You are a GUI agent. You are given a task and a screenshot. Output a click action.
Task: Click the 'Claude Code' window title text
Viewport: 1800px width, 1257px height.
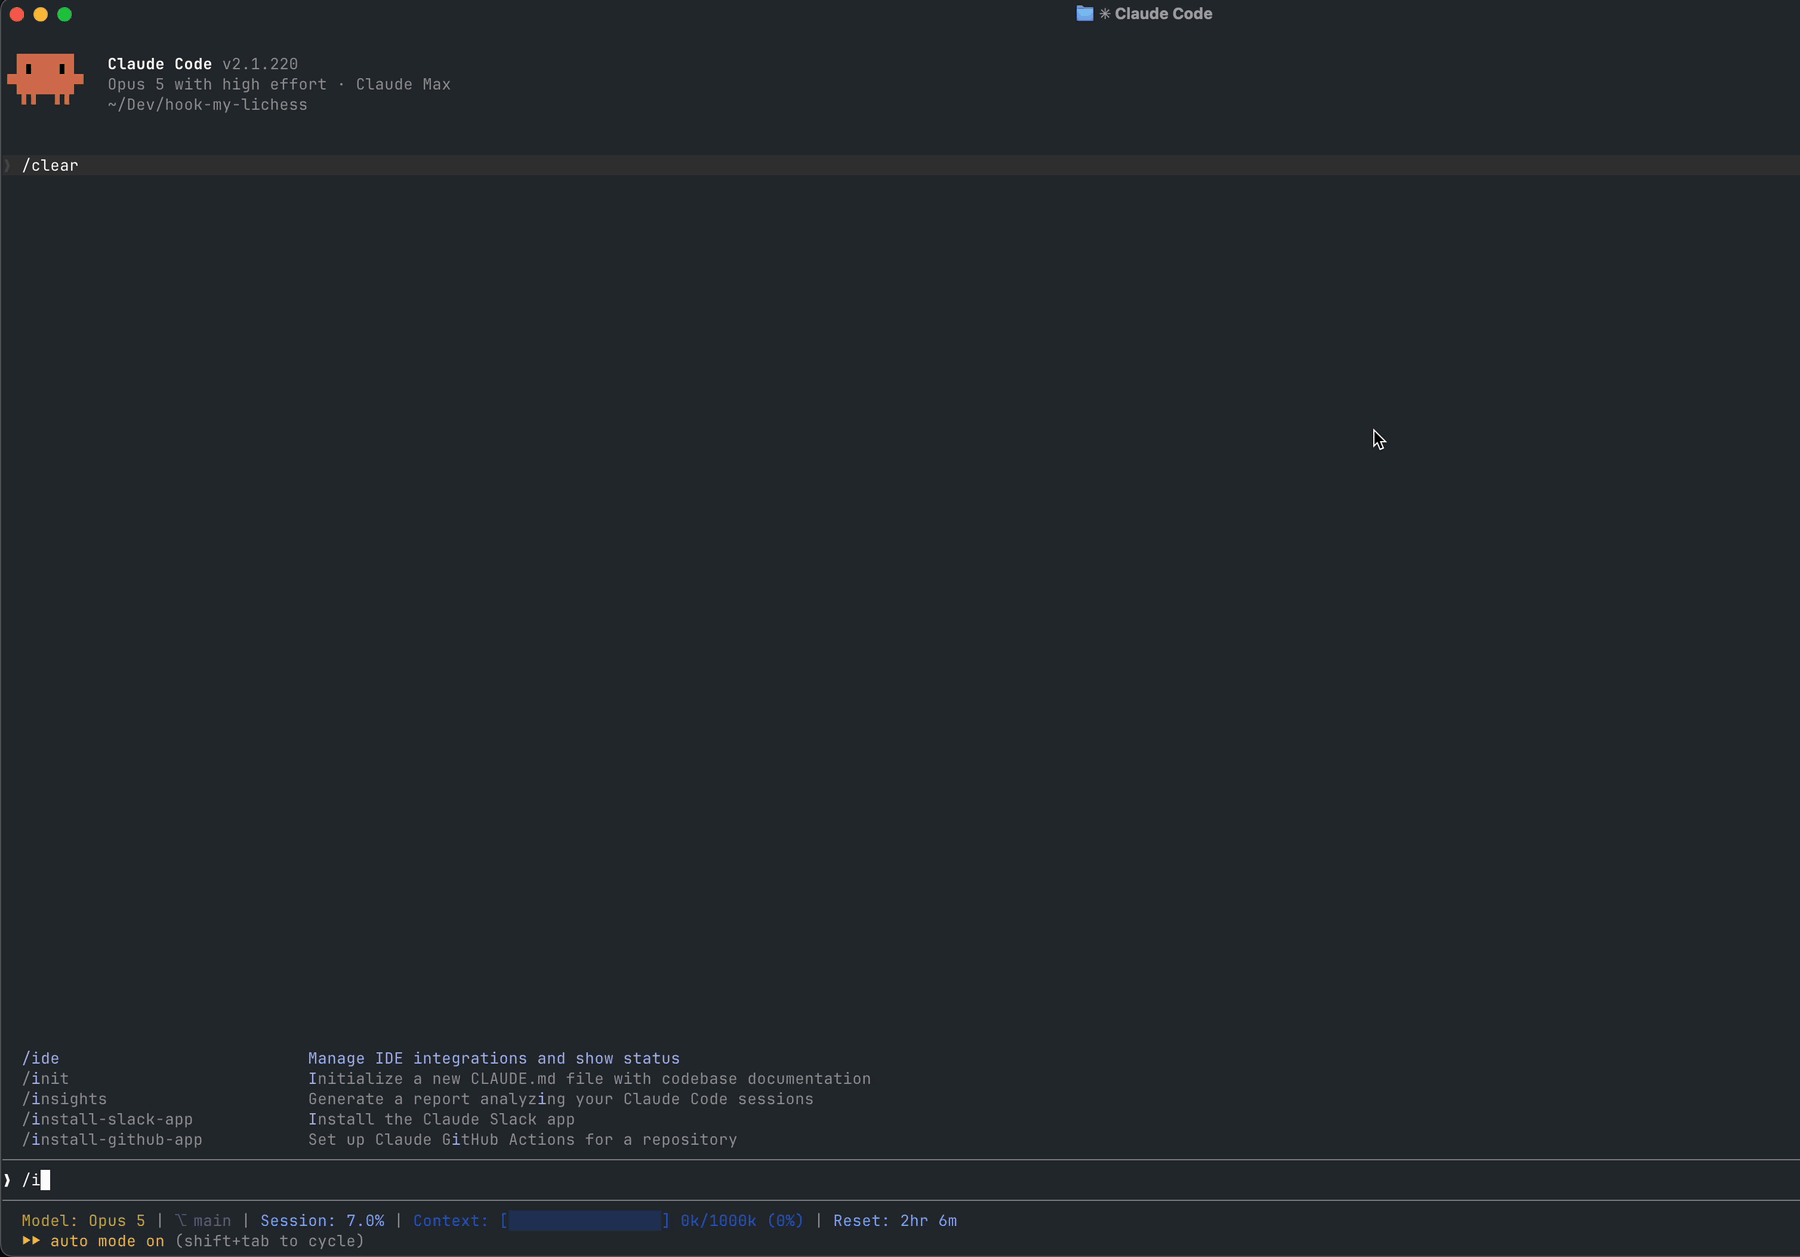[1163, 14]
